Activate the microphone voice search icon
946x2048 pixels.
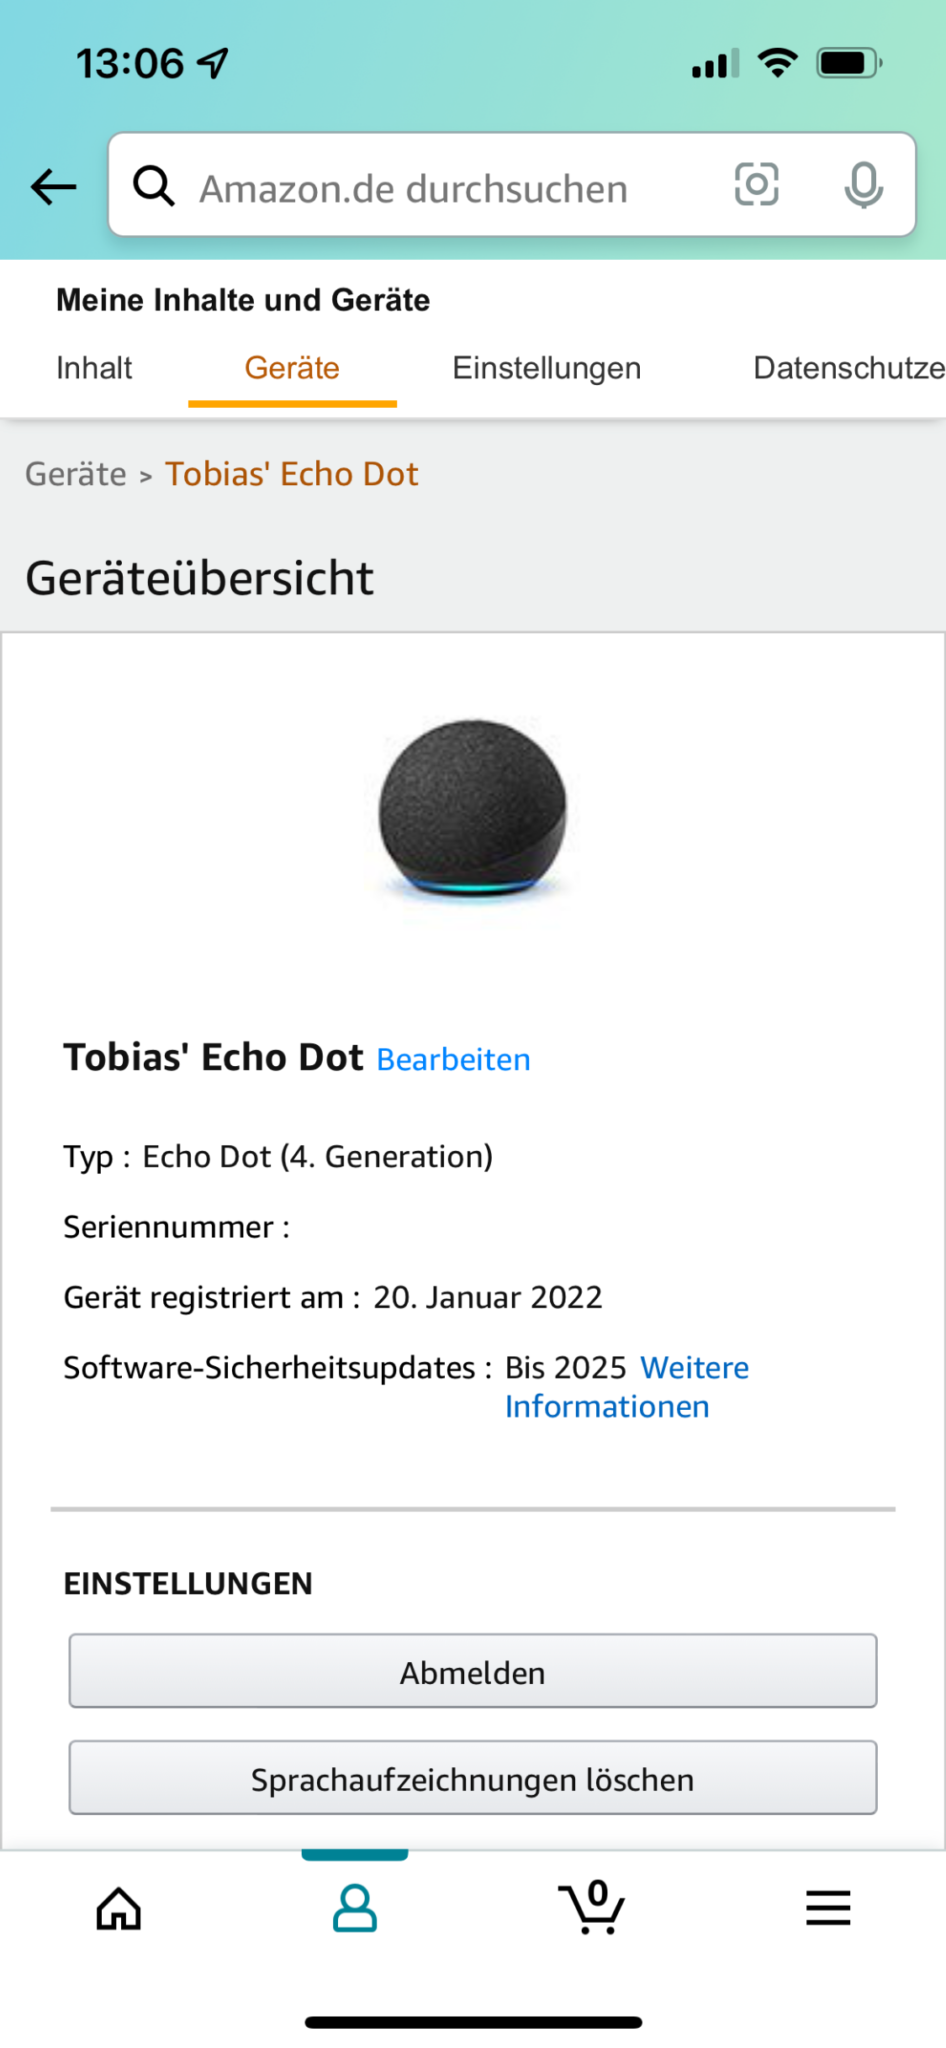[864, 184]
